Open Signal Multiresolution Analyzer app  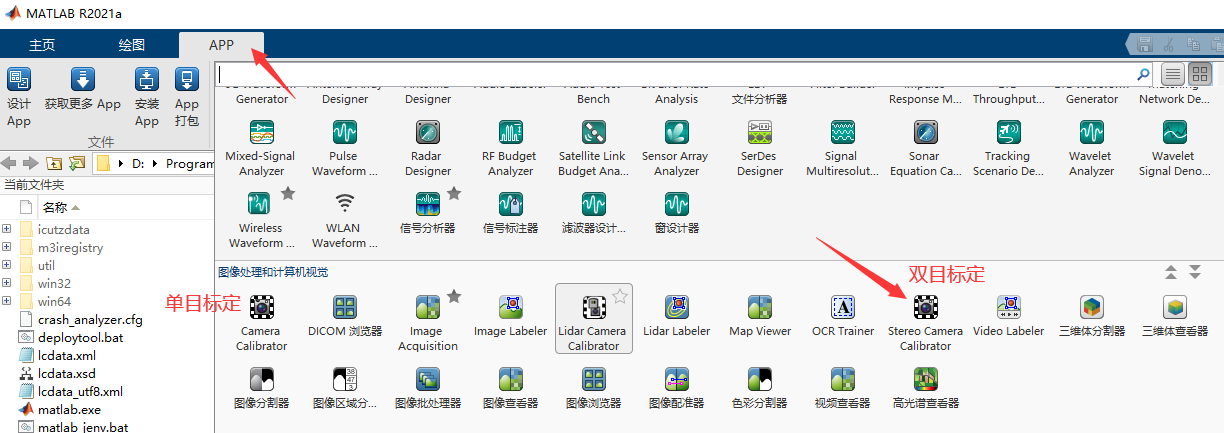tap(842, 147)
